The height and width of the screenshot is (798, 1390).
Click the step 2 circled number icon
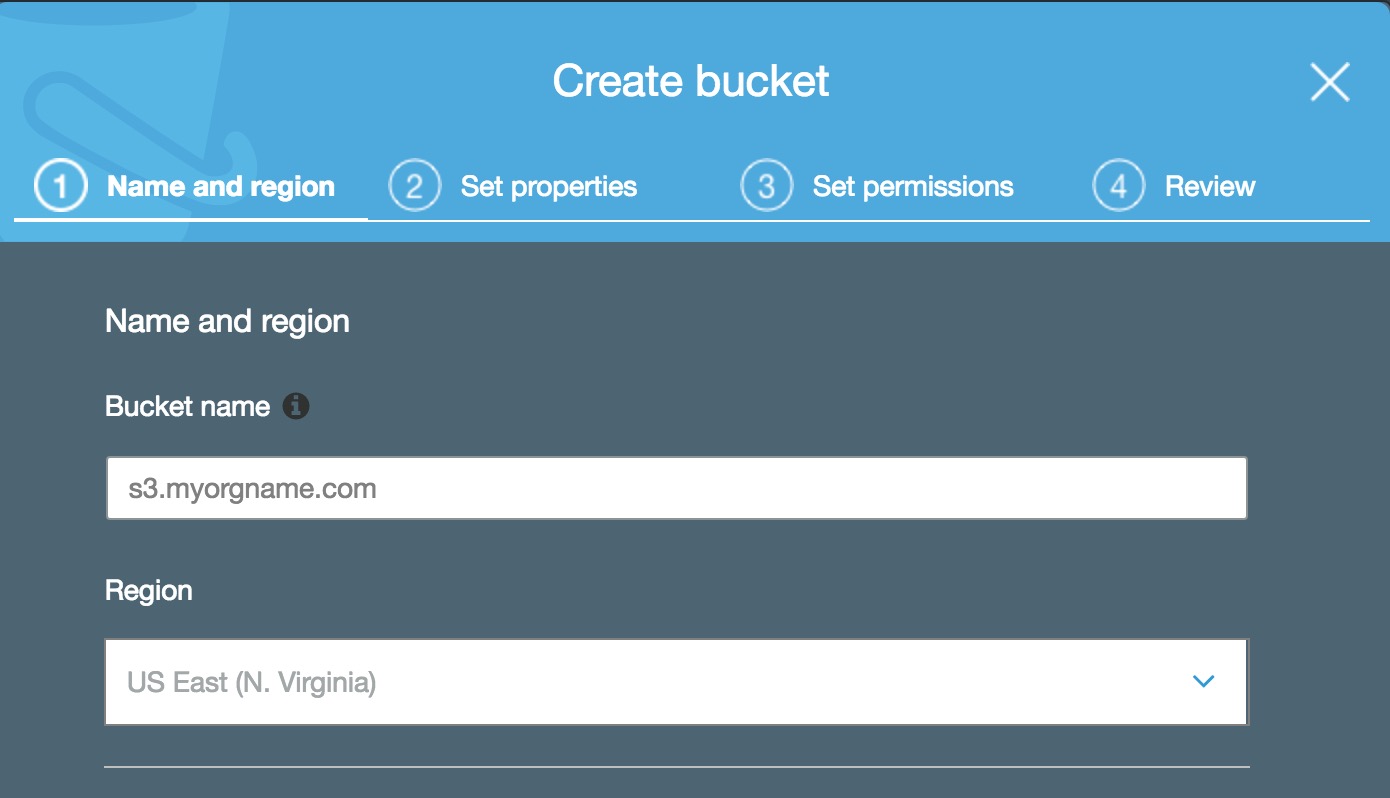(414, 187)
